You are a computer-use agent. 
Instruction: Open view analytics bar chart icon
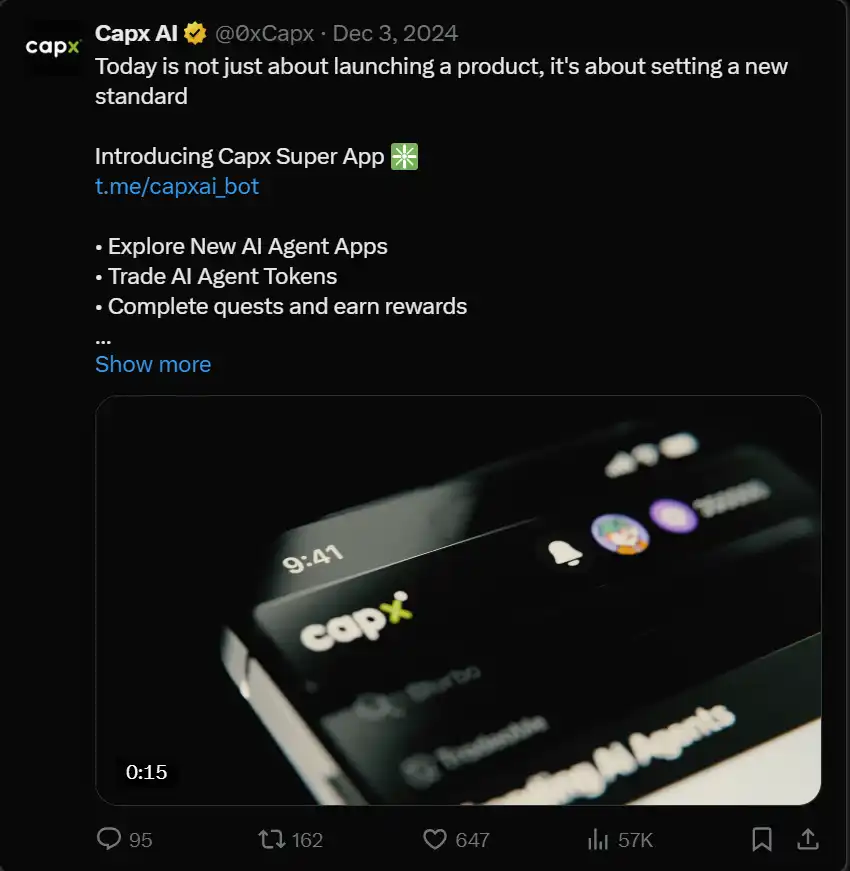click(598, 839)
